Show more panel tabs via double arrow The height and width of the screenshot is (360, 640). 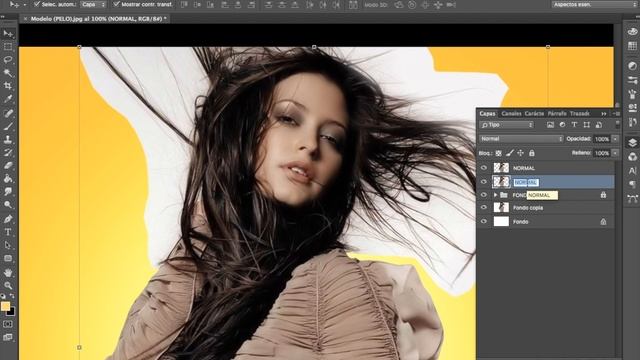click(604, 113)
